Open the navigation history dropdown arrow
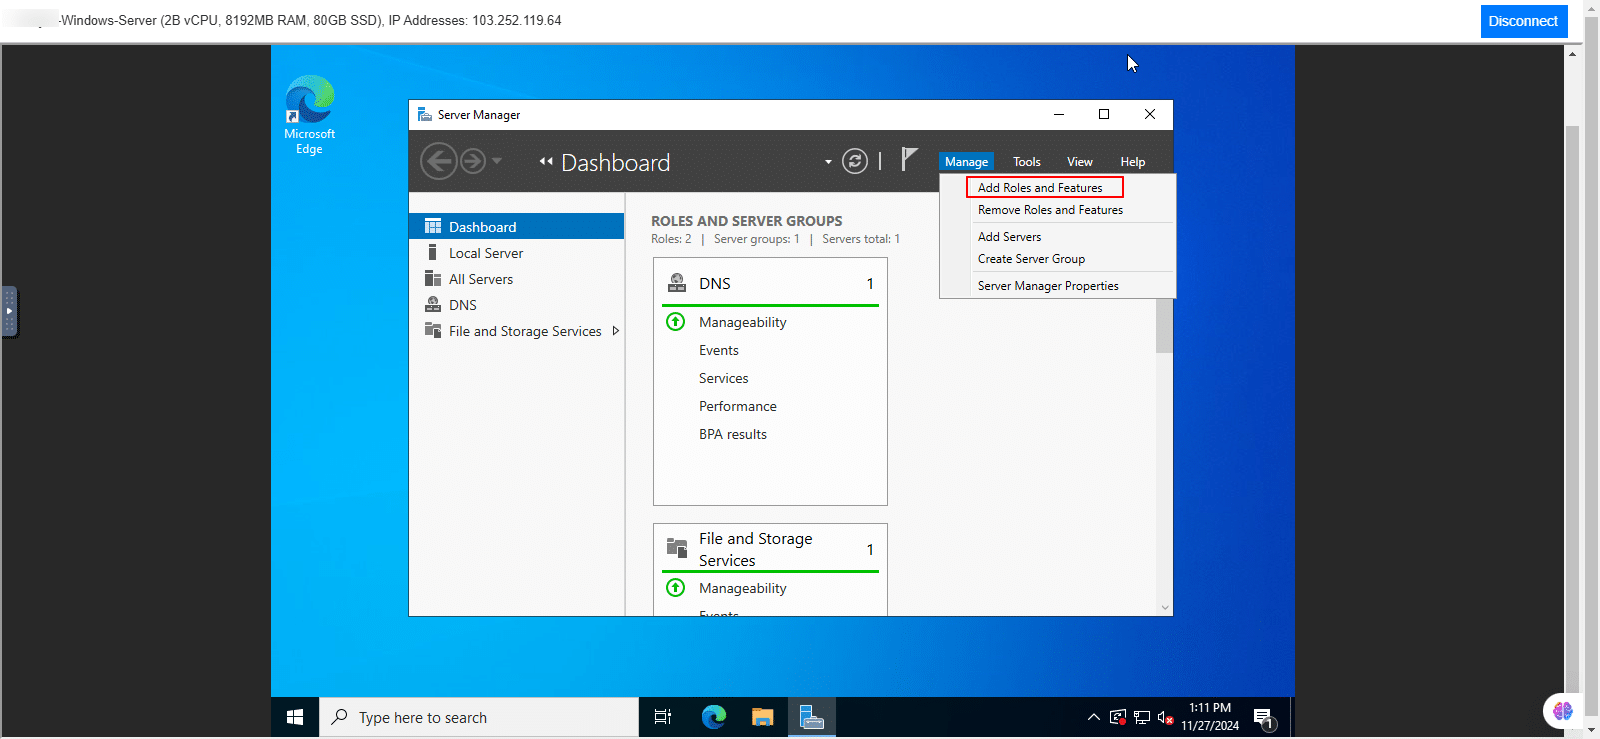 [497, 161]
